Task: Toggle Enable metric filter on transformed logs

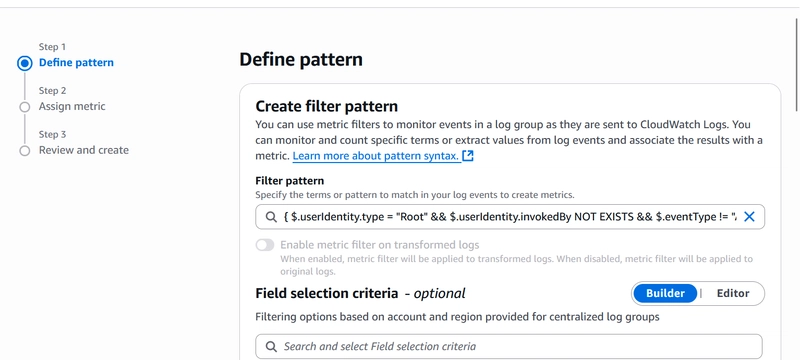Action: (x=265, y=245)
